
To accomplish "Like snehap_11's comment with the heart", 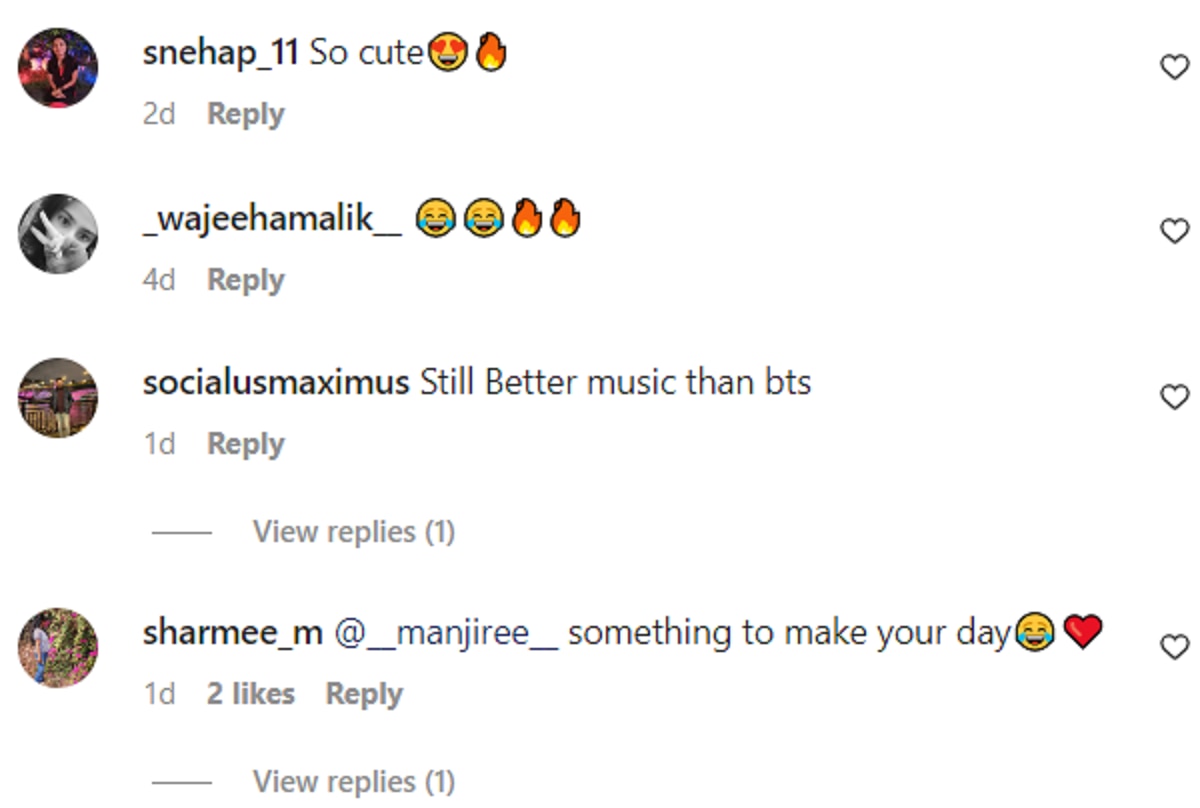I will (x=1173, y=67).
